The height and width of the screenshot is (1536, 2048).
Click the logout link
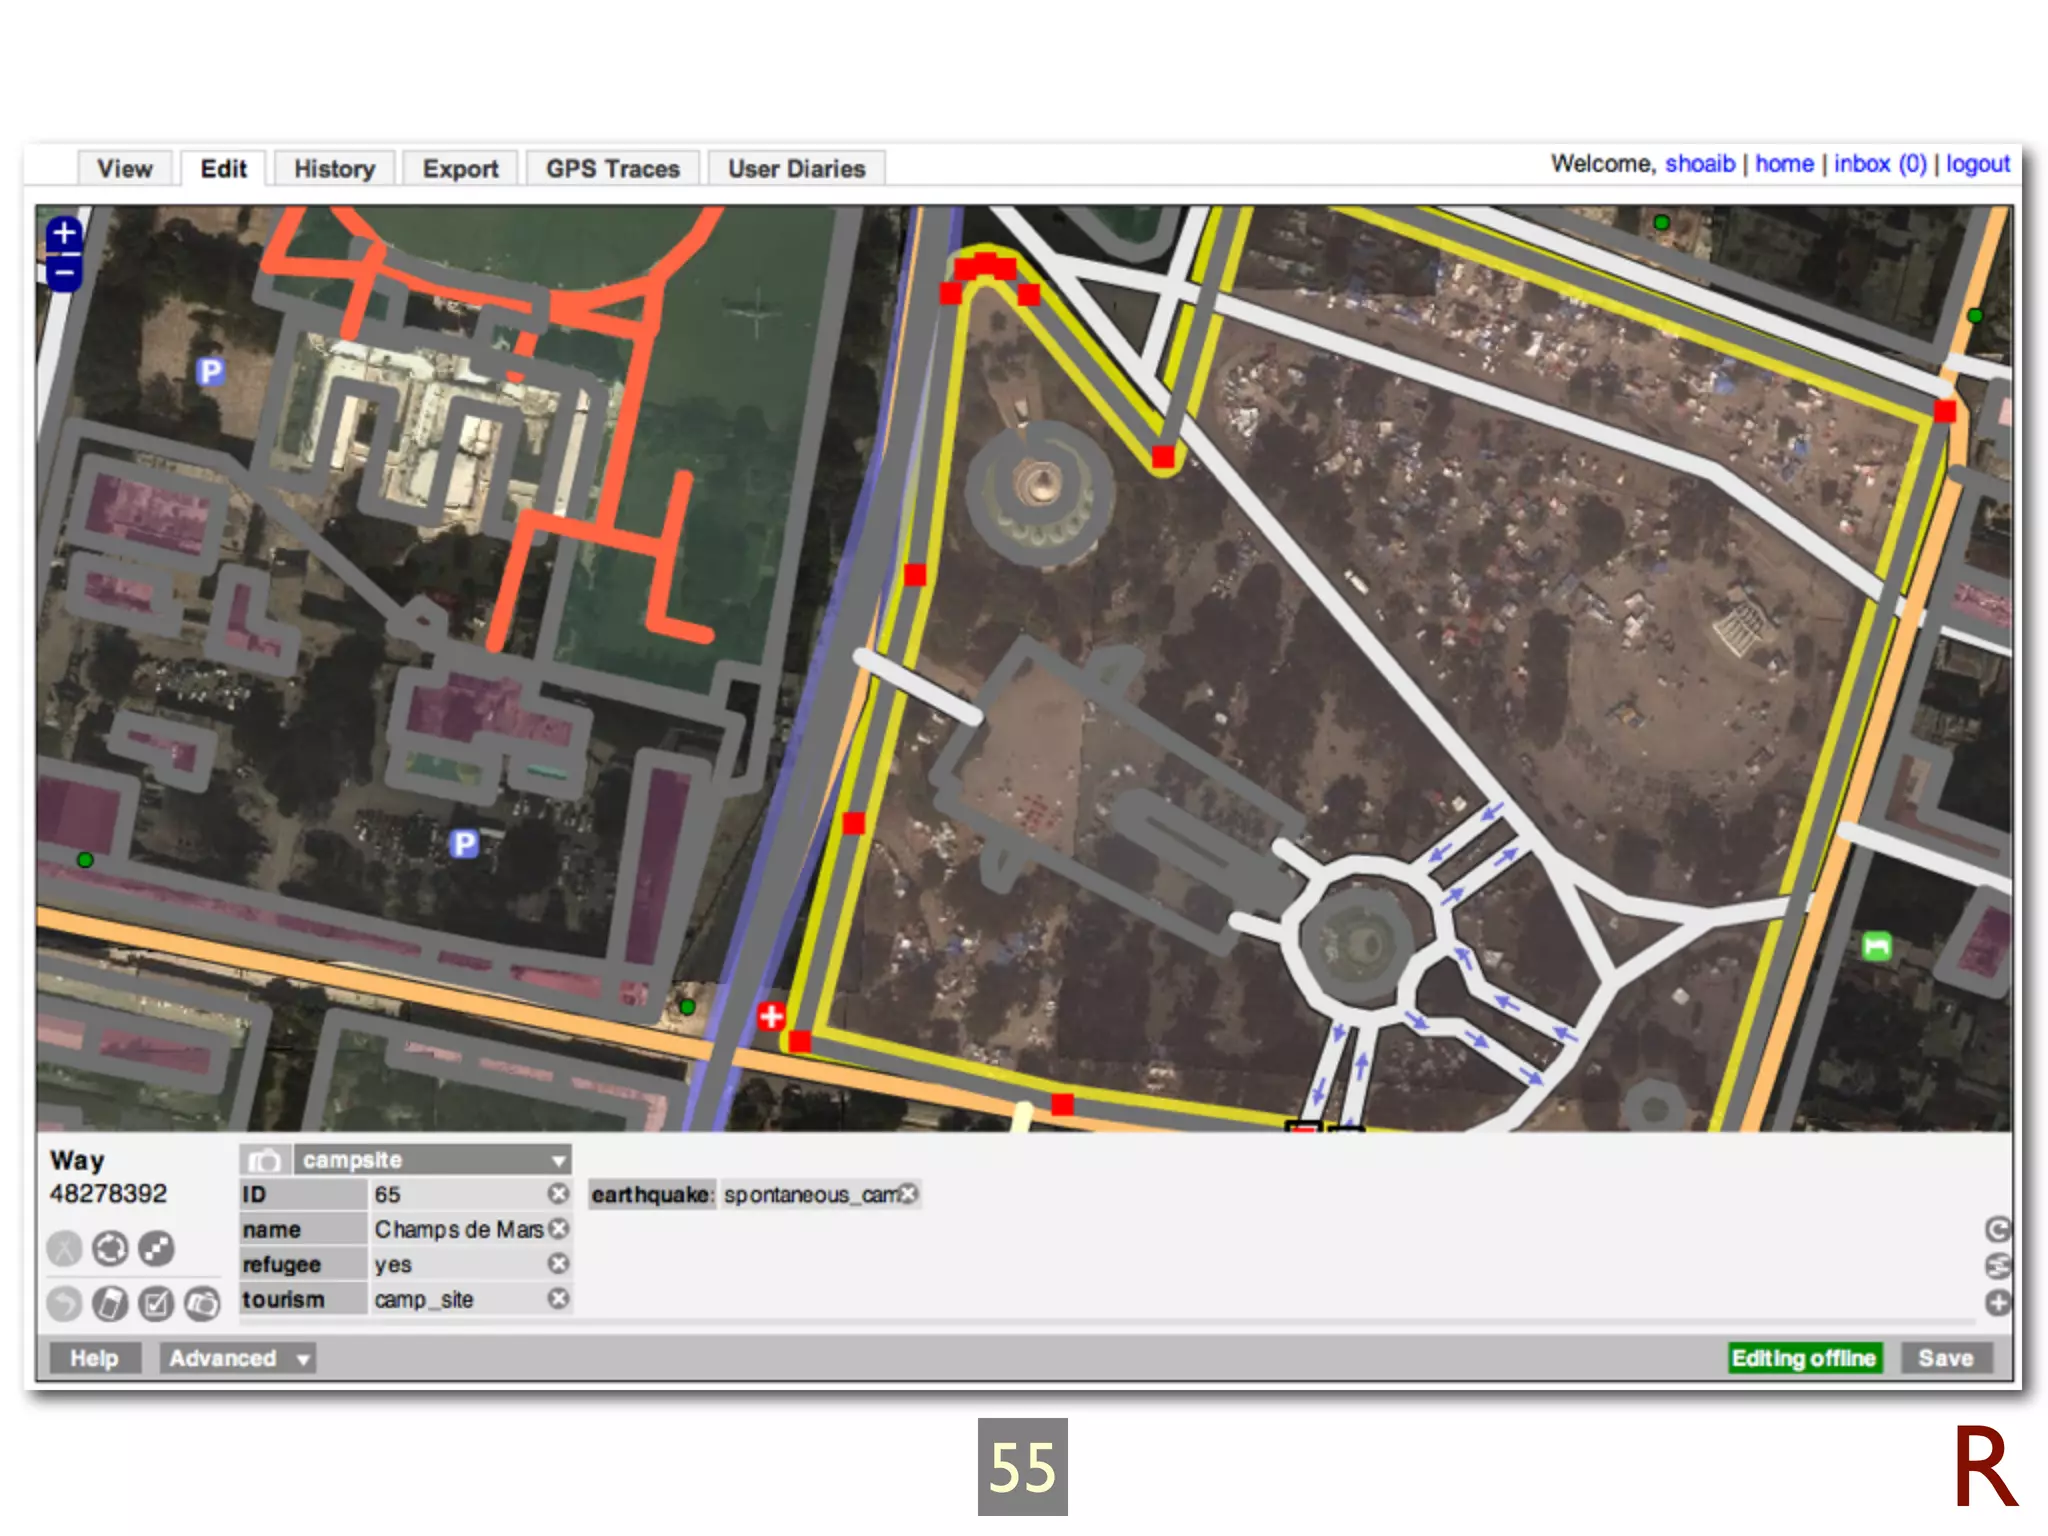click(x=1976, y=164)
